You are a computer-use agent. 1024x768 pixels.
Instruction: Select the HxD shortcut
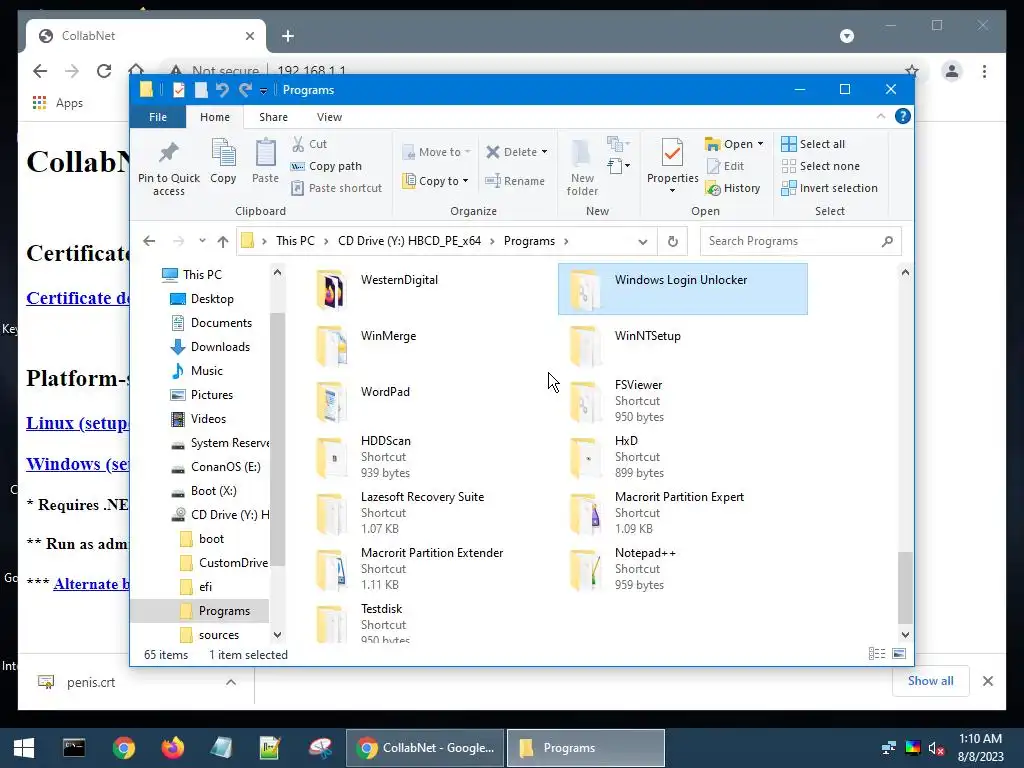682,457
